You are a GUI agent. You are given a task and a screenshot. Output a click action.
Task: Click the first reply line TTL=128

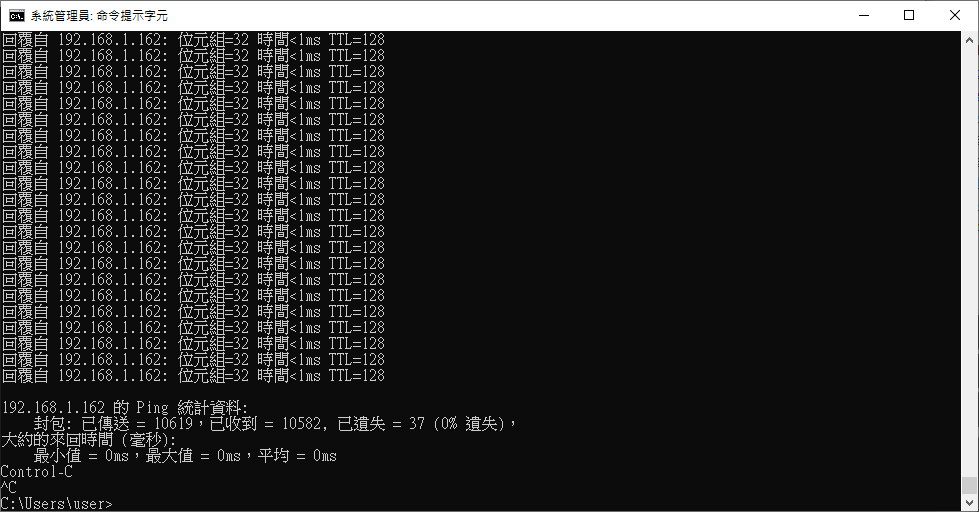tap(357, 39)
